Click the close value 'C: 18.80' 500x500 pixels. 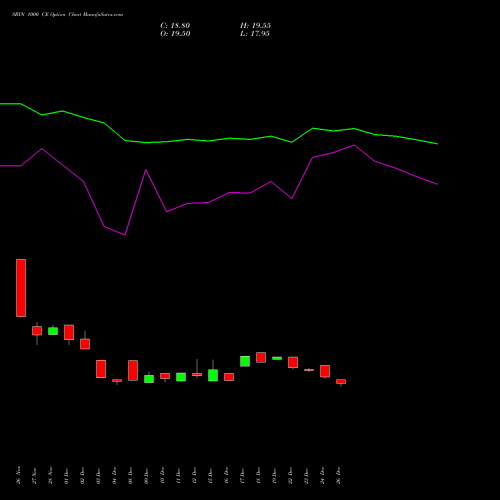pyautogui.click(x=175, y=26)
